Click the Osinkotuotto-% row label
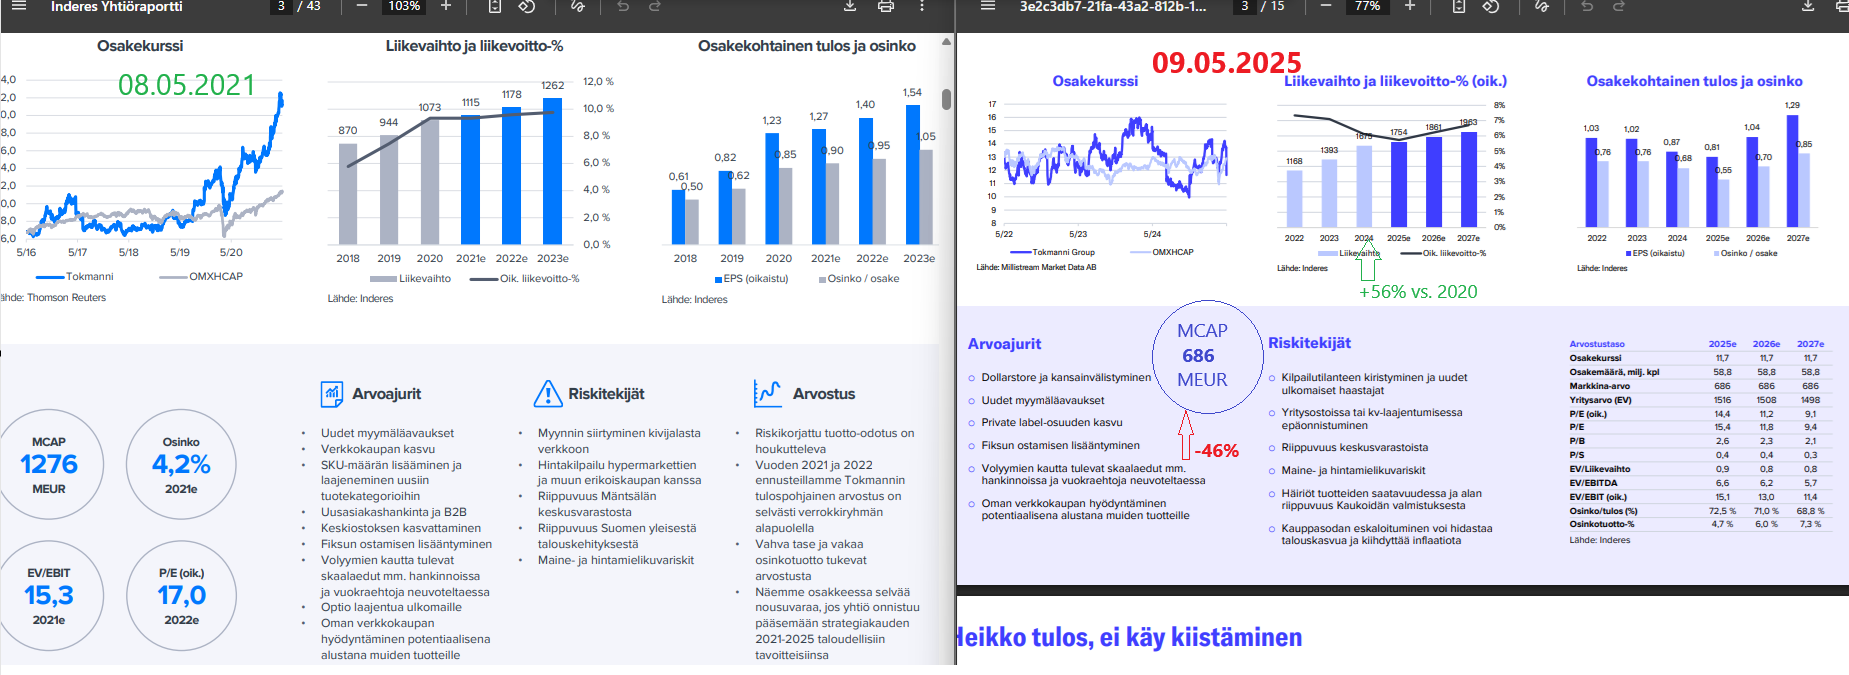Screen dimensions: 1849x675 (x=1602, y=524)
